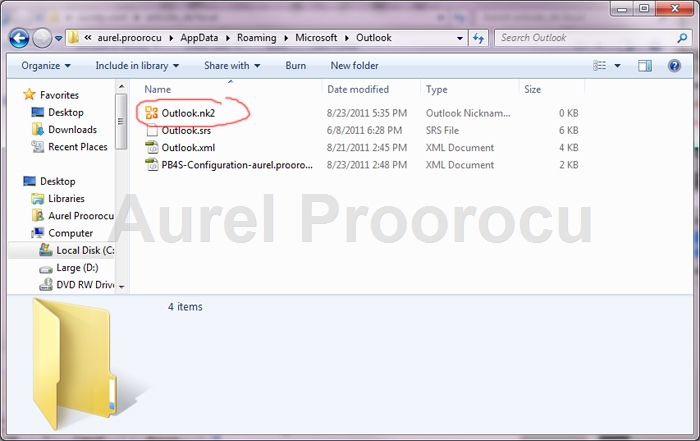Click the folder icon in address bar
Viewport: 700px width, 441px height.
pos(73,37)
